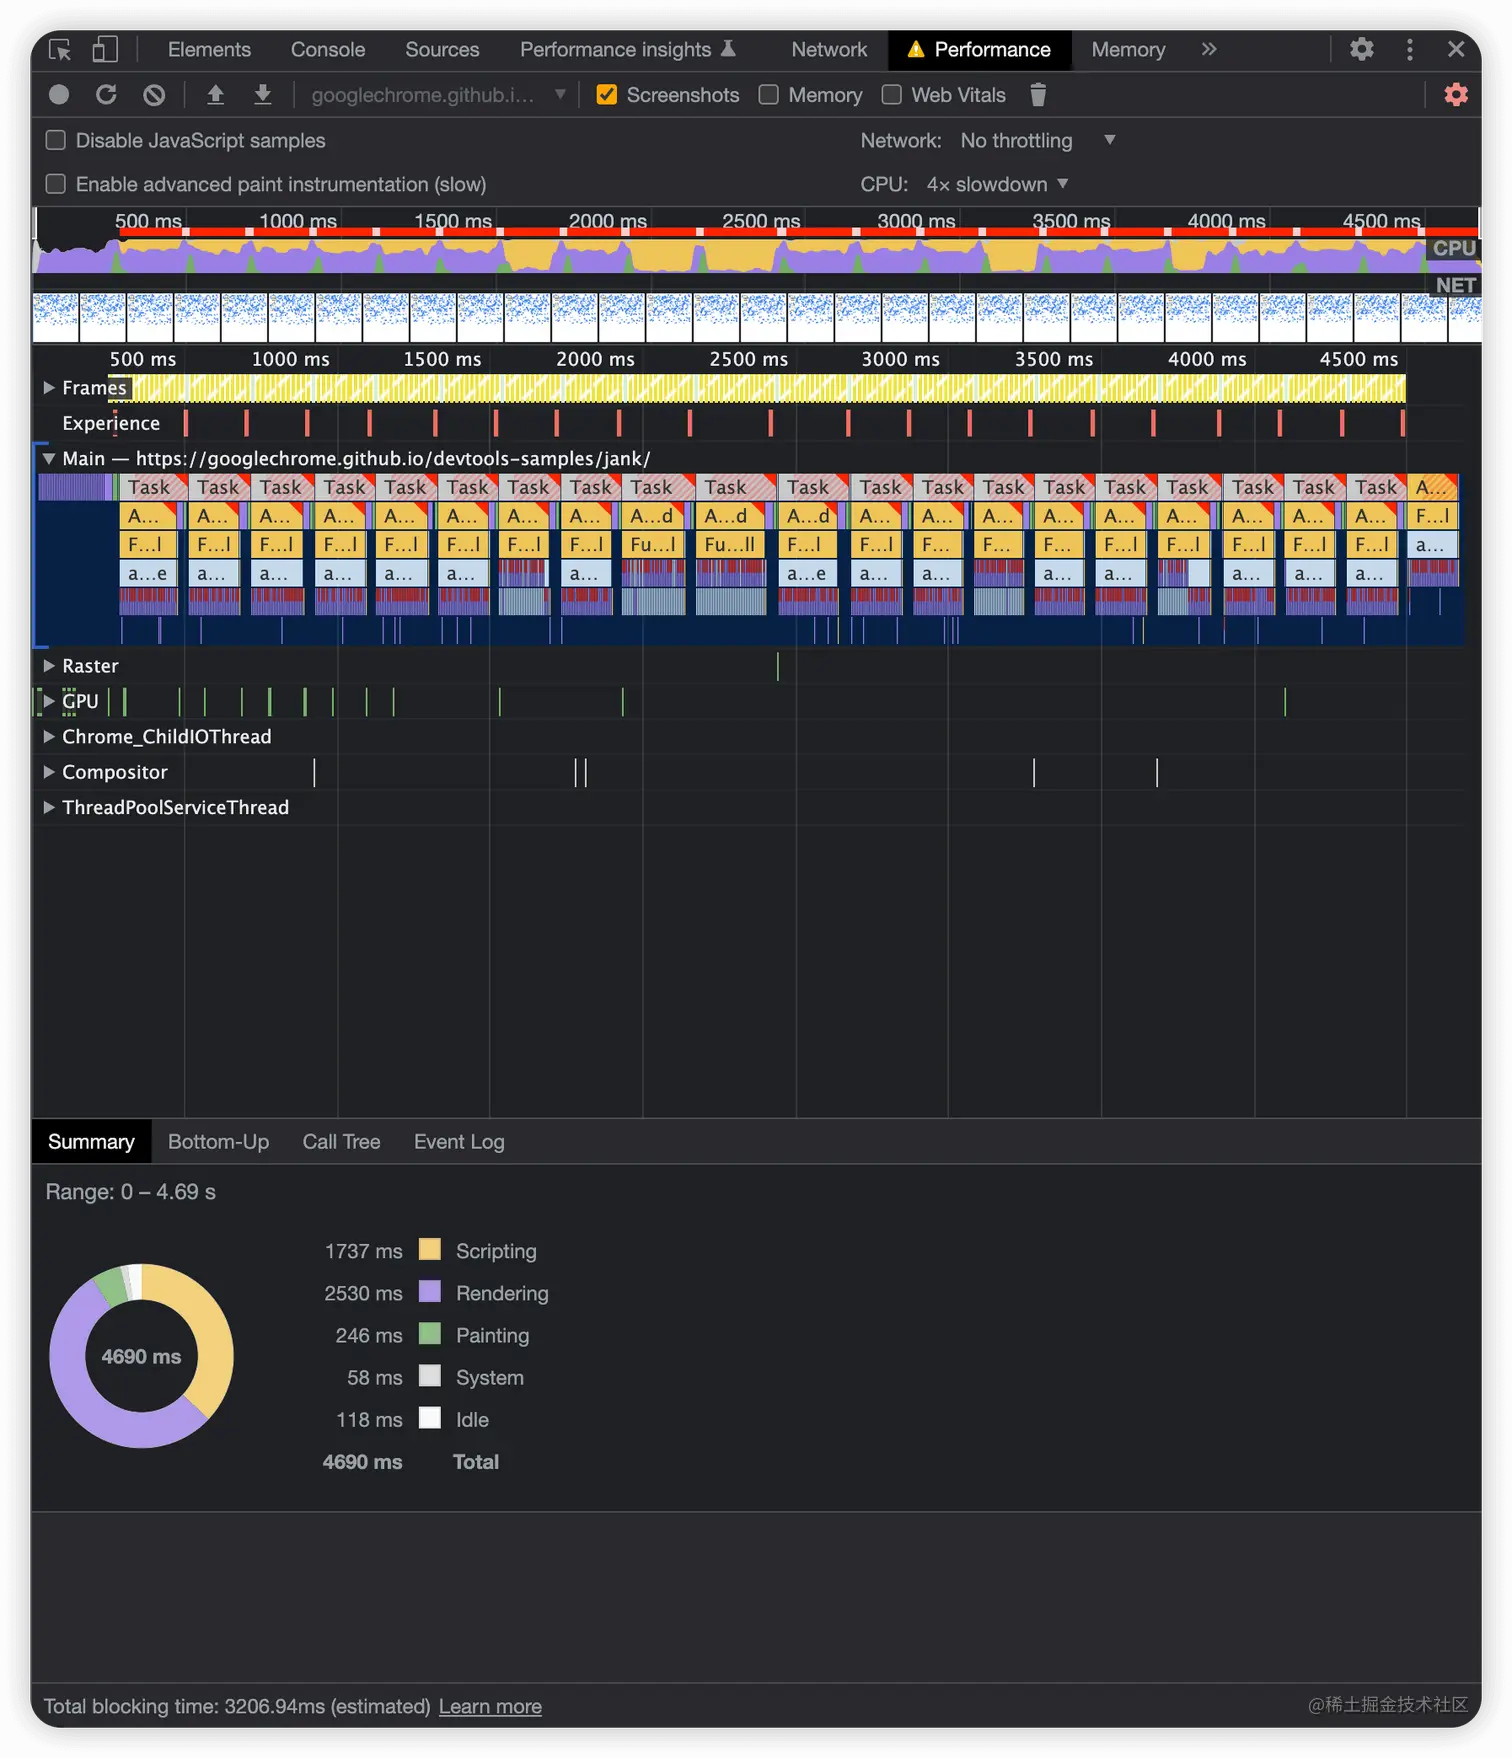Select the first Task block in Main
The height and width of the screenshot is (1758, 1512).
(153, 487)
